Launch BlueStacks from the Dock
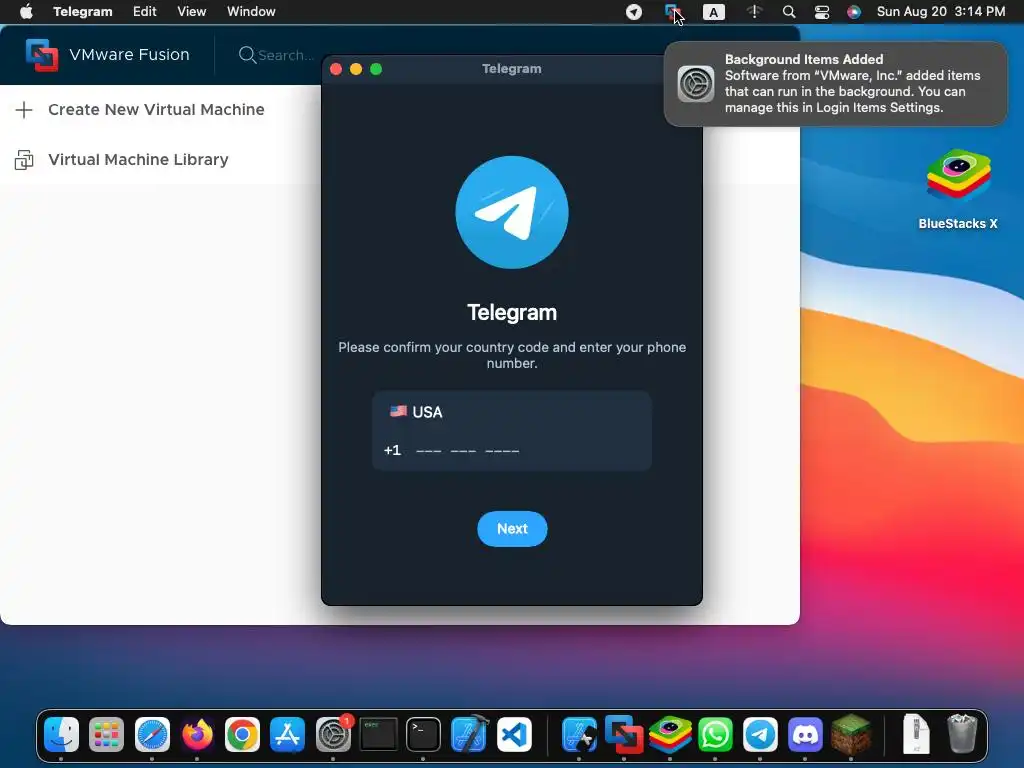 tap(670, 735)
